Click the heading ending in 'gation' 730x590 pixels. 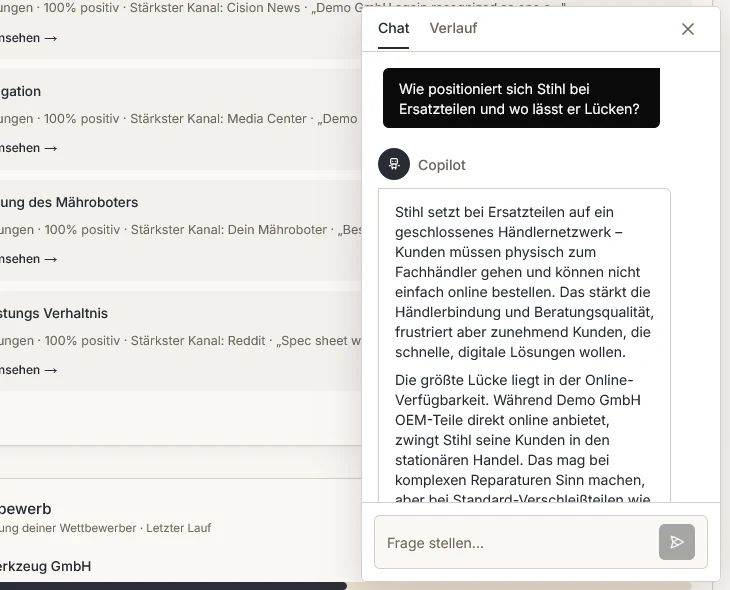click(20, 91)
